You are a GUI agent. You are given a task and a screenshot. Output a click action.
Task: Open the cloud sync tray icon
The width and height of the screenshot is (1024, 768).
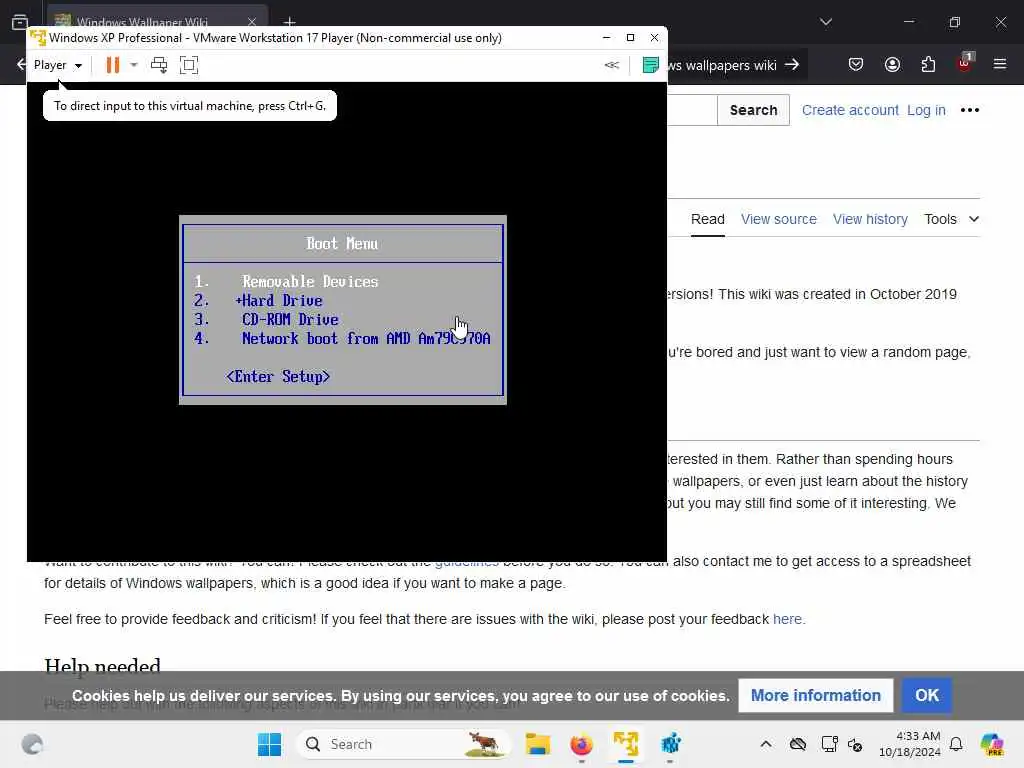[x=798, y=744]
